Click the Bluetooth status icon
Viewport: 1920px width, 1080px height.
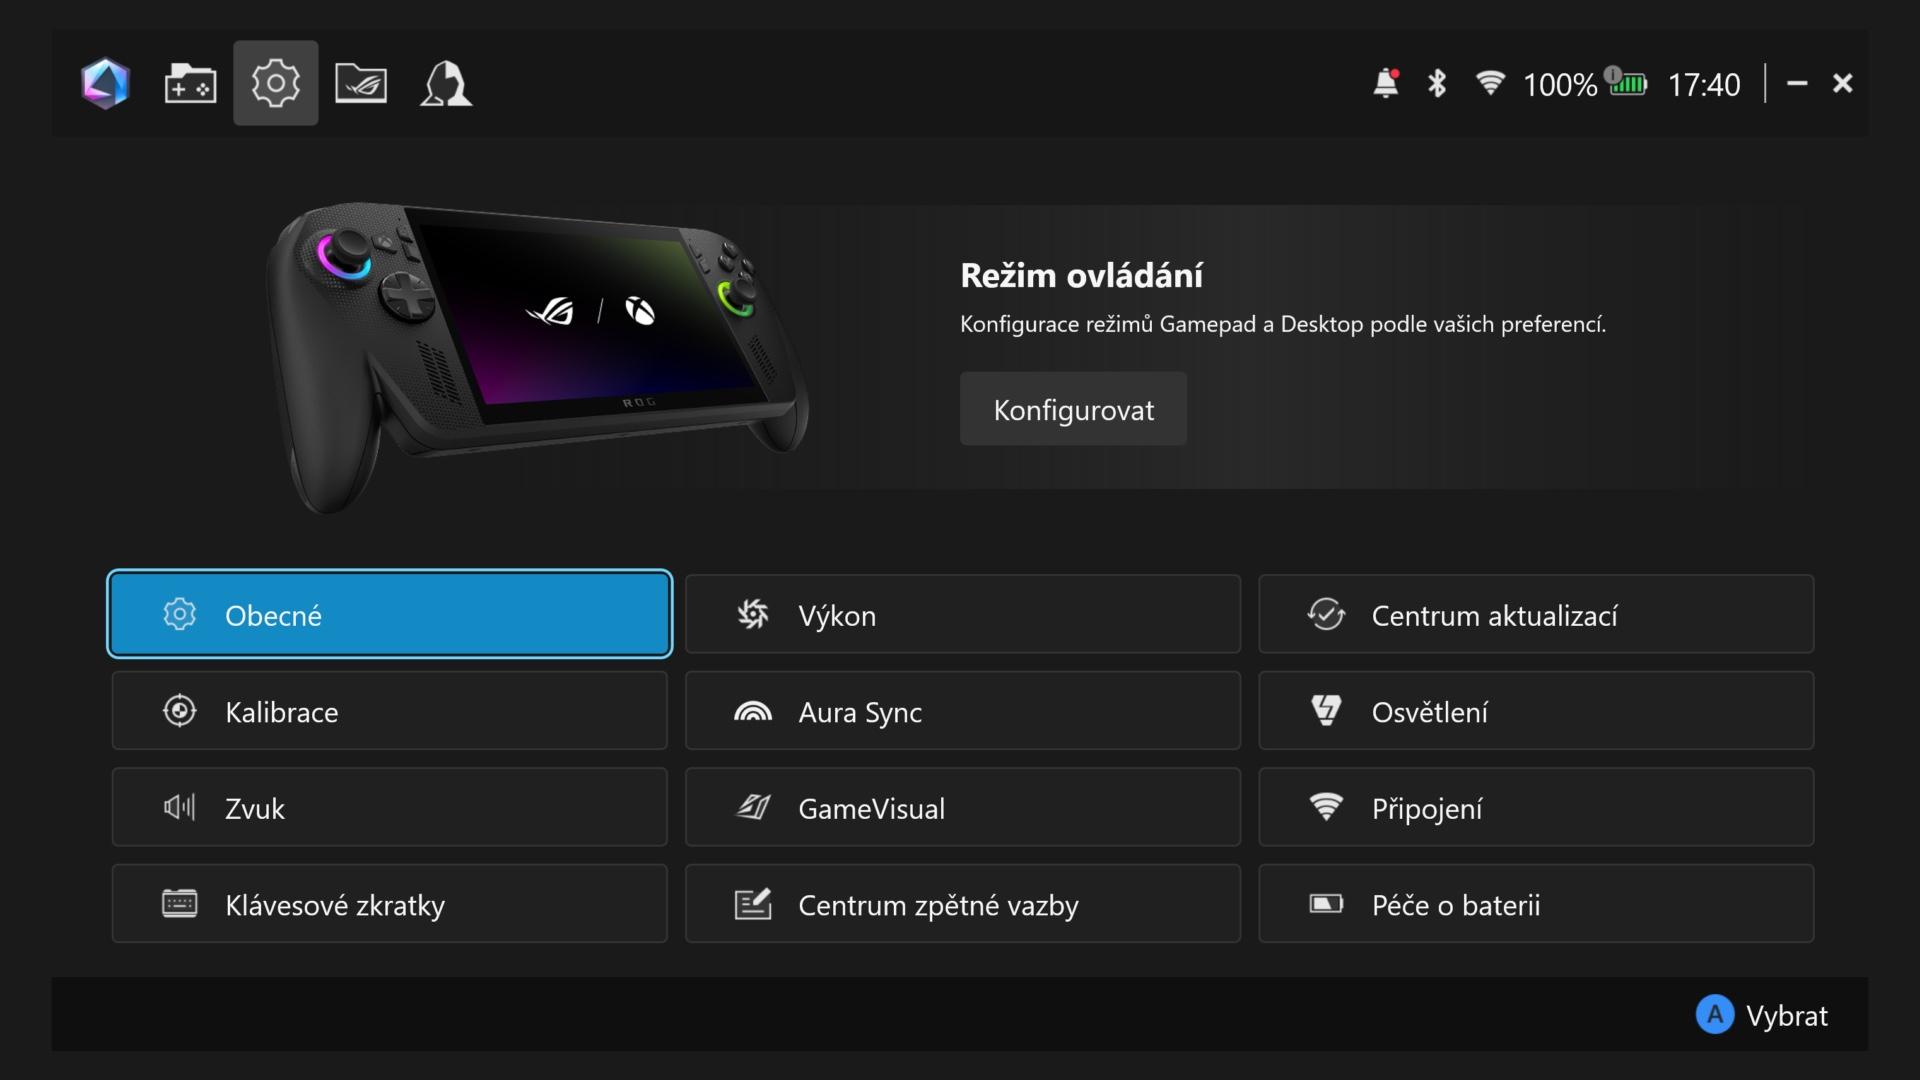pyautogui.click(x=1437, y=83)
